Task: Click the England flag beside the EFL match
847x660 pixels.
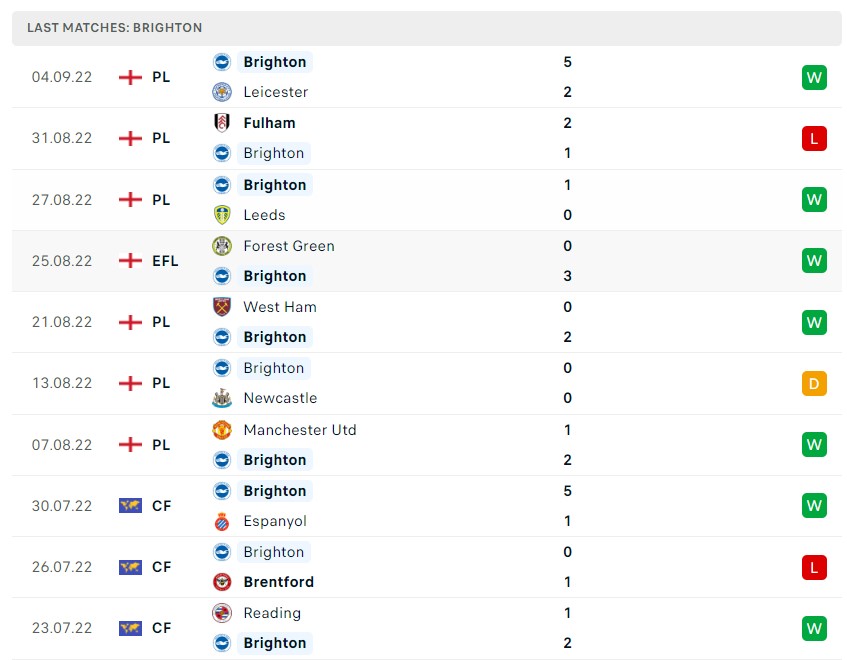Action: click(129, 261)
